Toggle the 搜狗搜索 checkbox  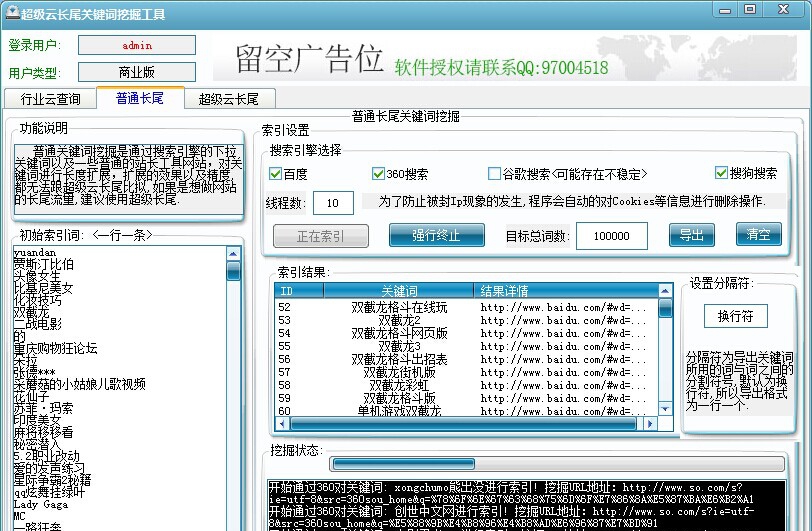tap(721, 173)
